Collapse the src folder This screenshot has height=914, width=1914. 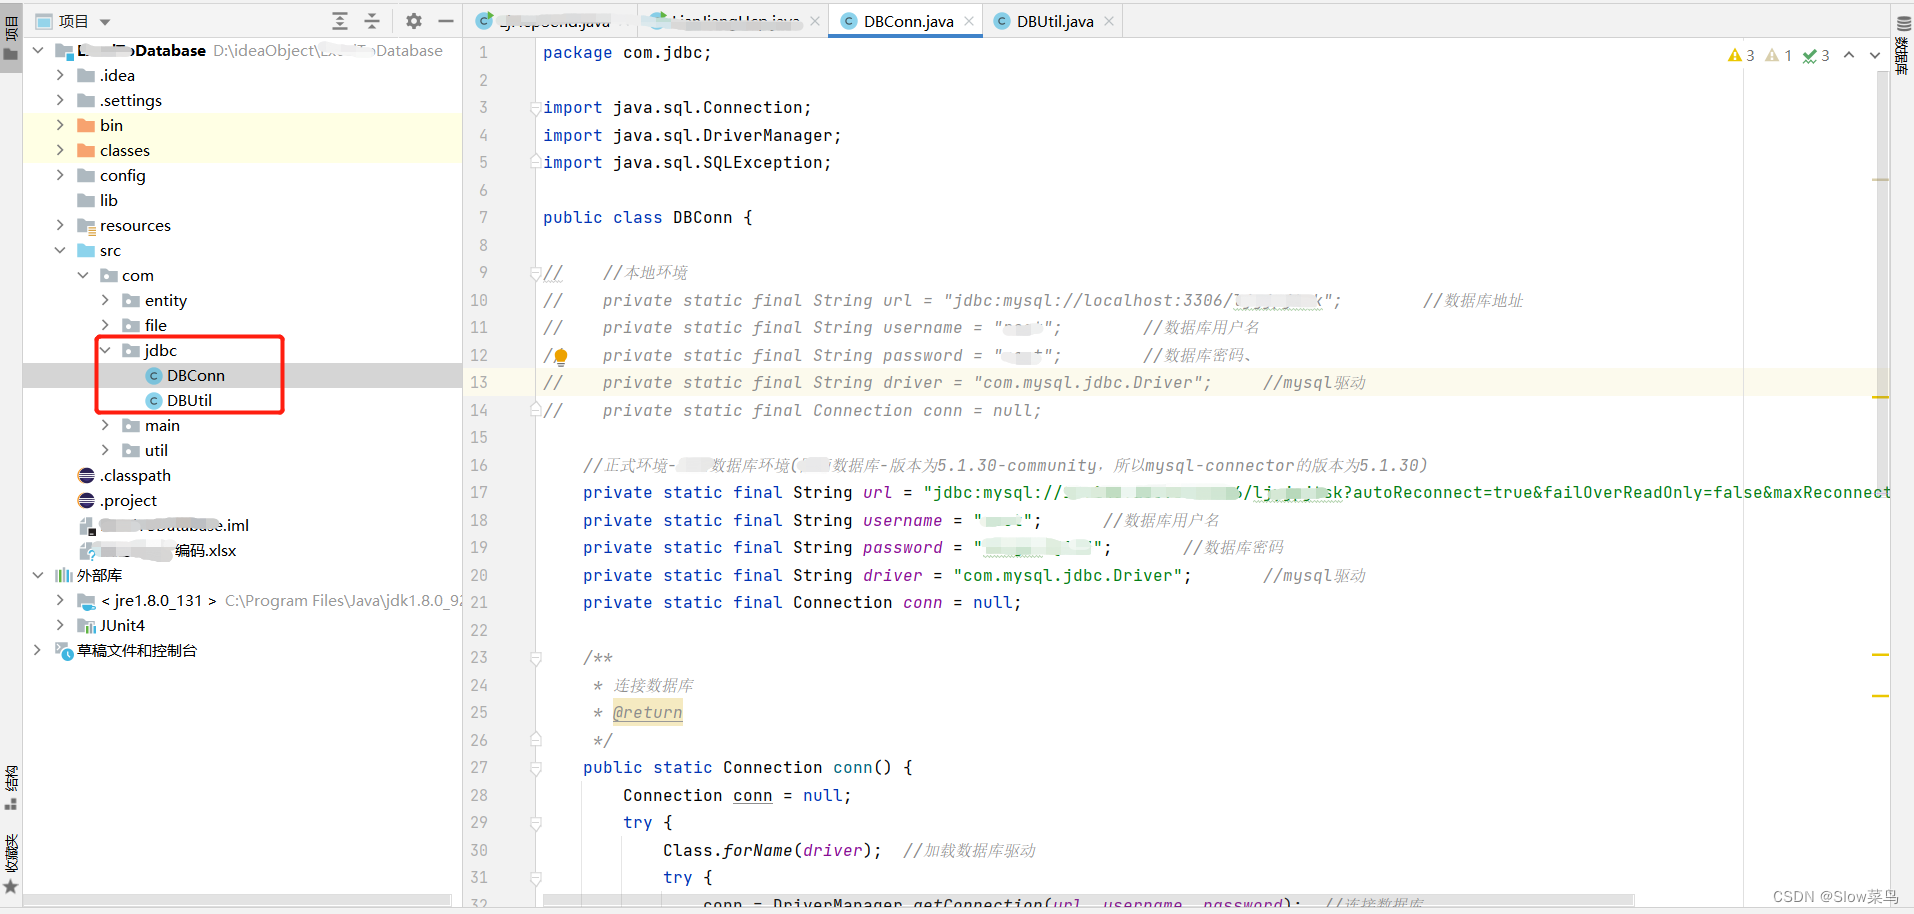[x=60, y=250]
